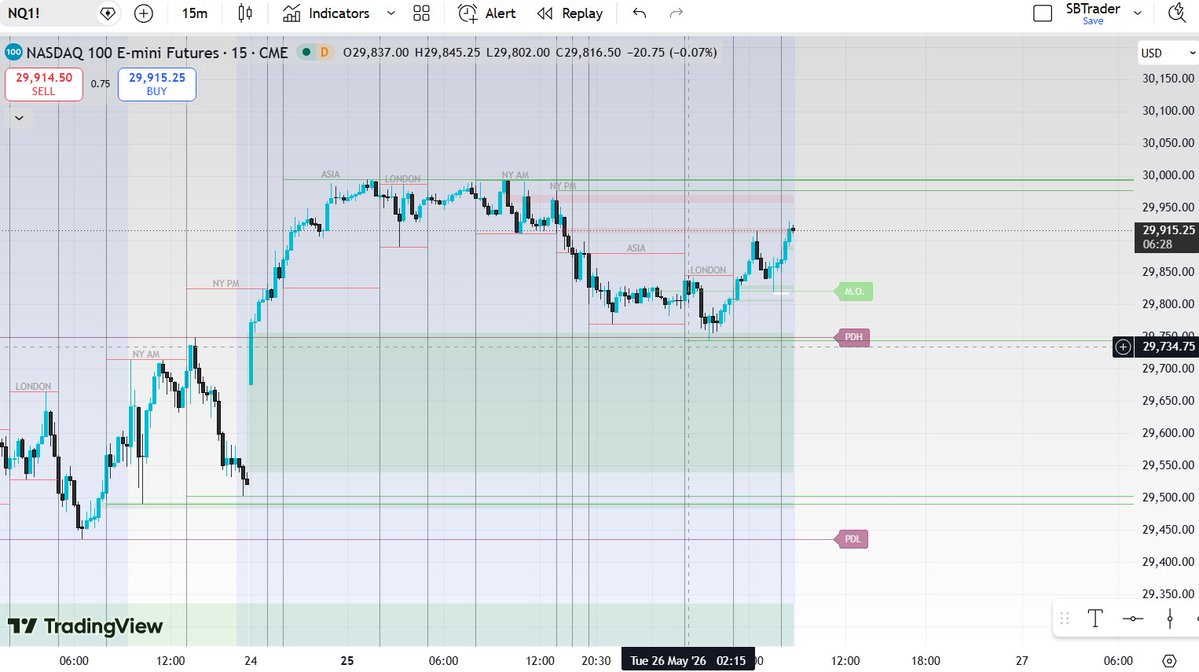
Task: Expand the SBTrader layout dropdown arrow
Action: coord(1138,13)
